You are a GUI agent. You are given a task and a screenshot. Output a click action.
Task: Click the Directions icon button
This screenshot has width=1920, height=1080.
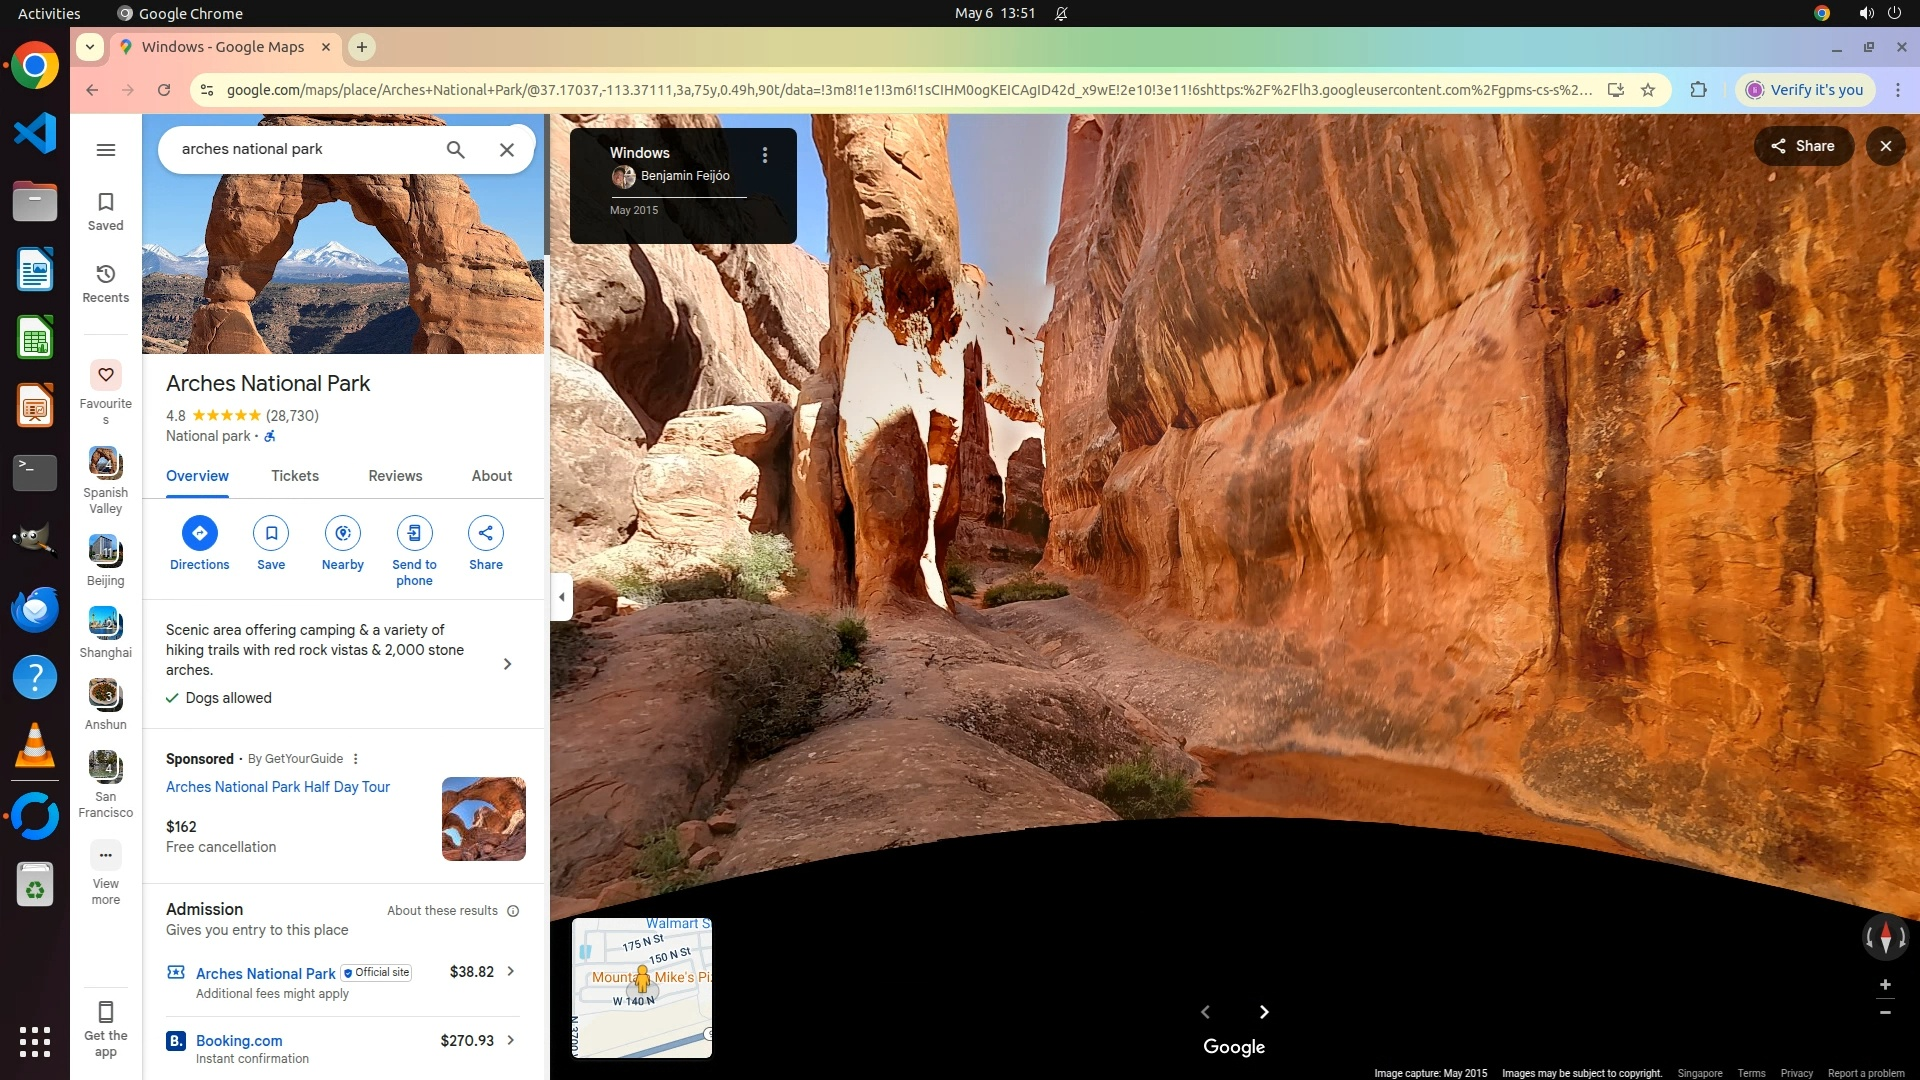(x=200, y=533)
